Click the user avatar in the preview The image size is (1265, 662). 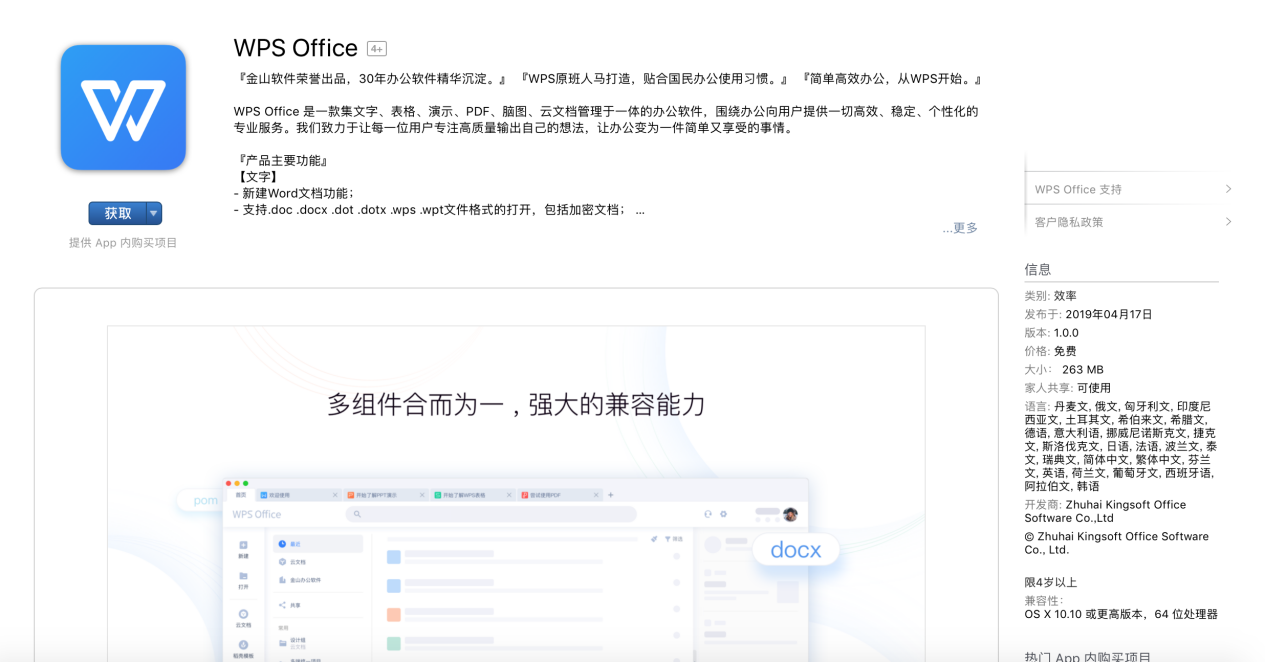pyautogui.click(x=790, y=514)
